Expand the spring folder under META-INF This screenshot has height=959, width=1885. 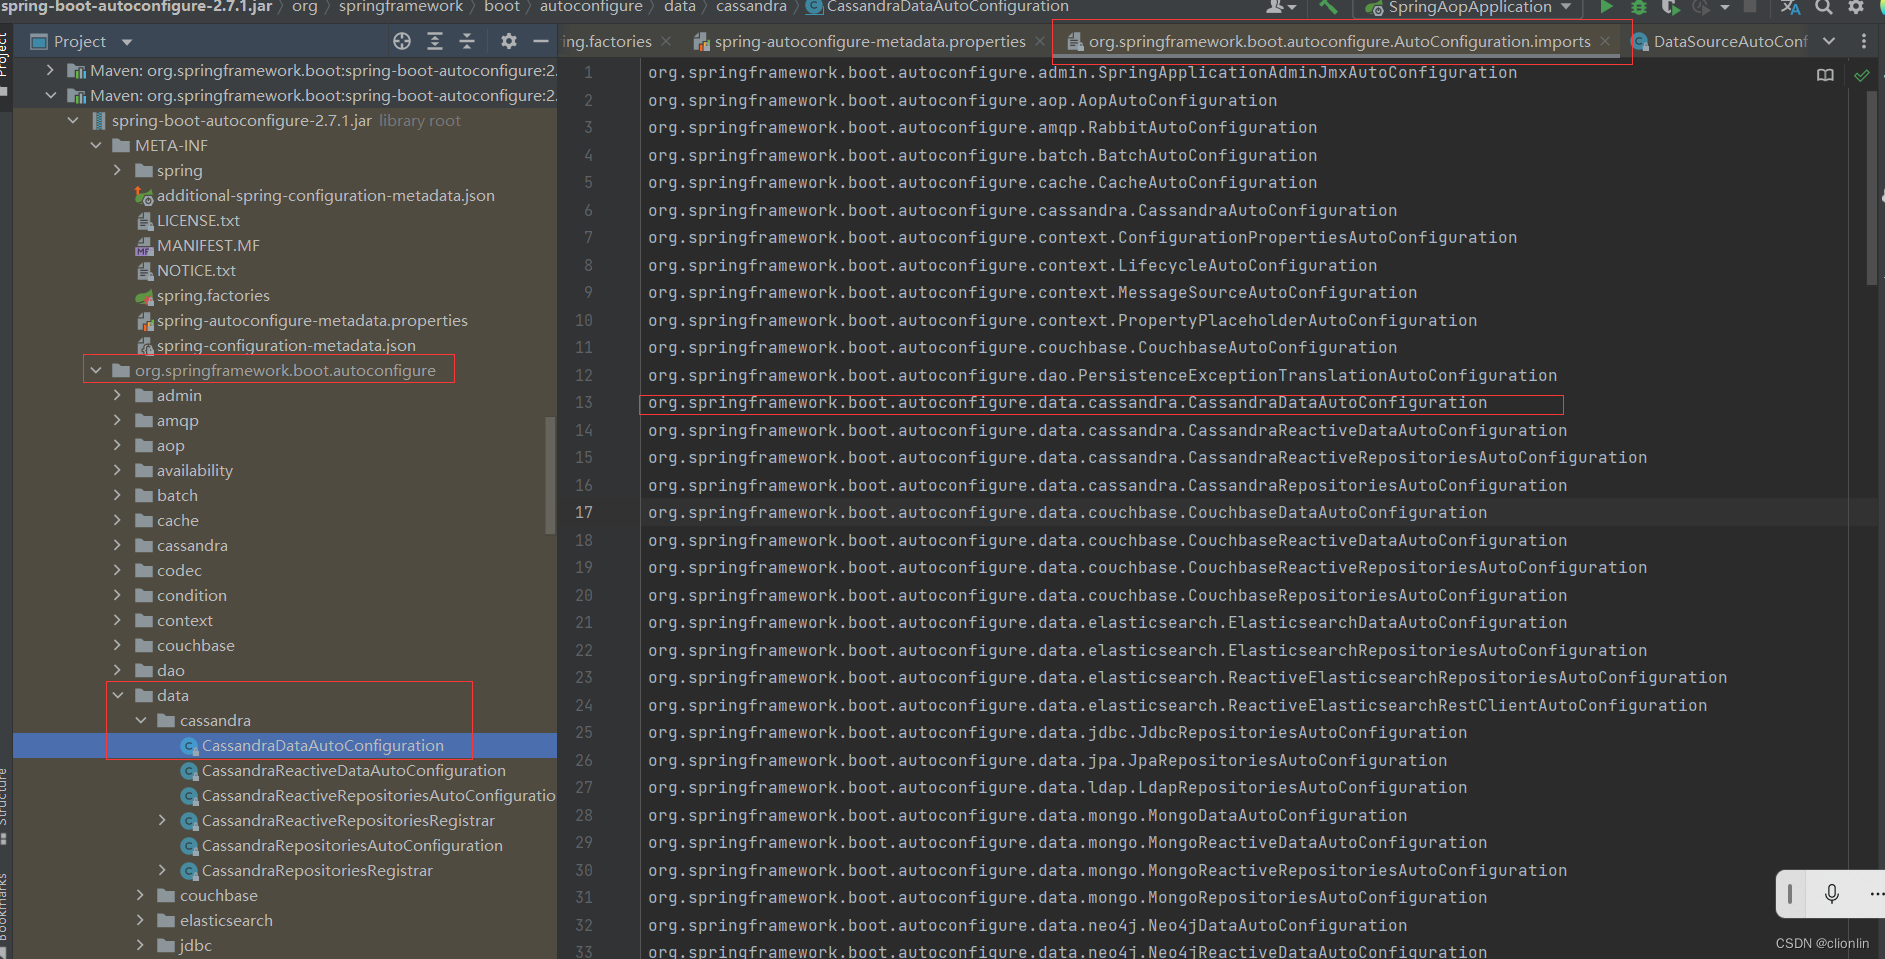click(117, 171)
